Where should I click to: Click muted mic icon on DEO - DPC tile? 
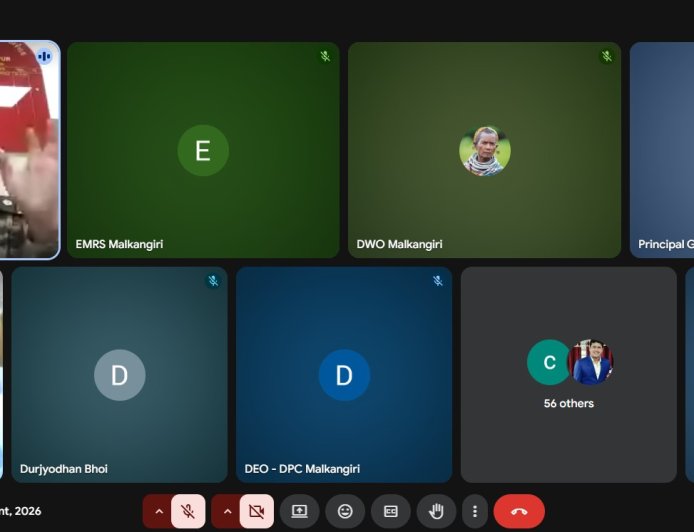tap(437, 281)
